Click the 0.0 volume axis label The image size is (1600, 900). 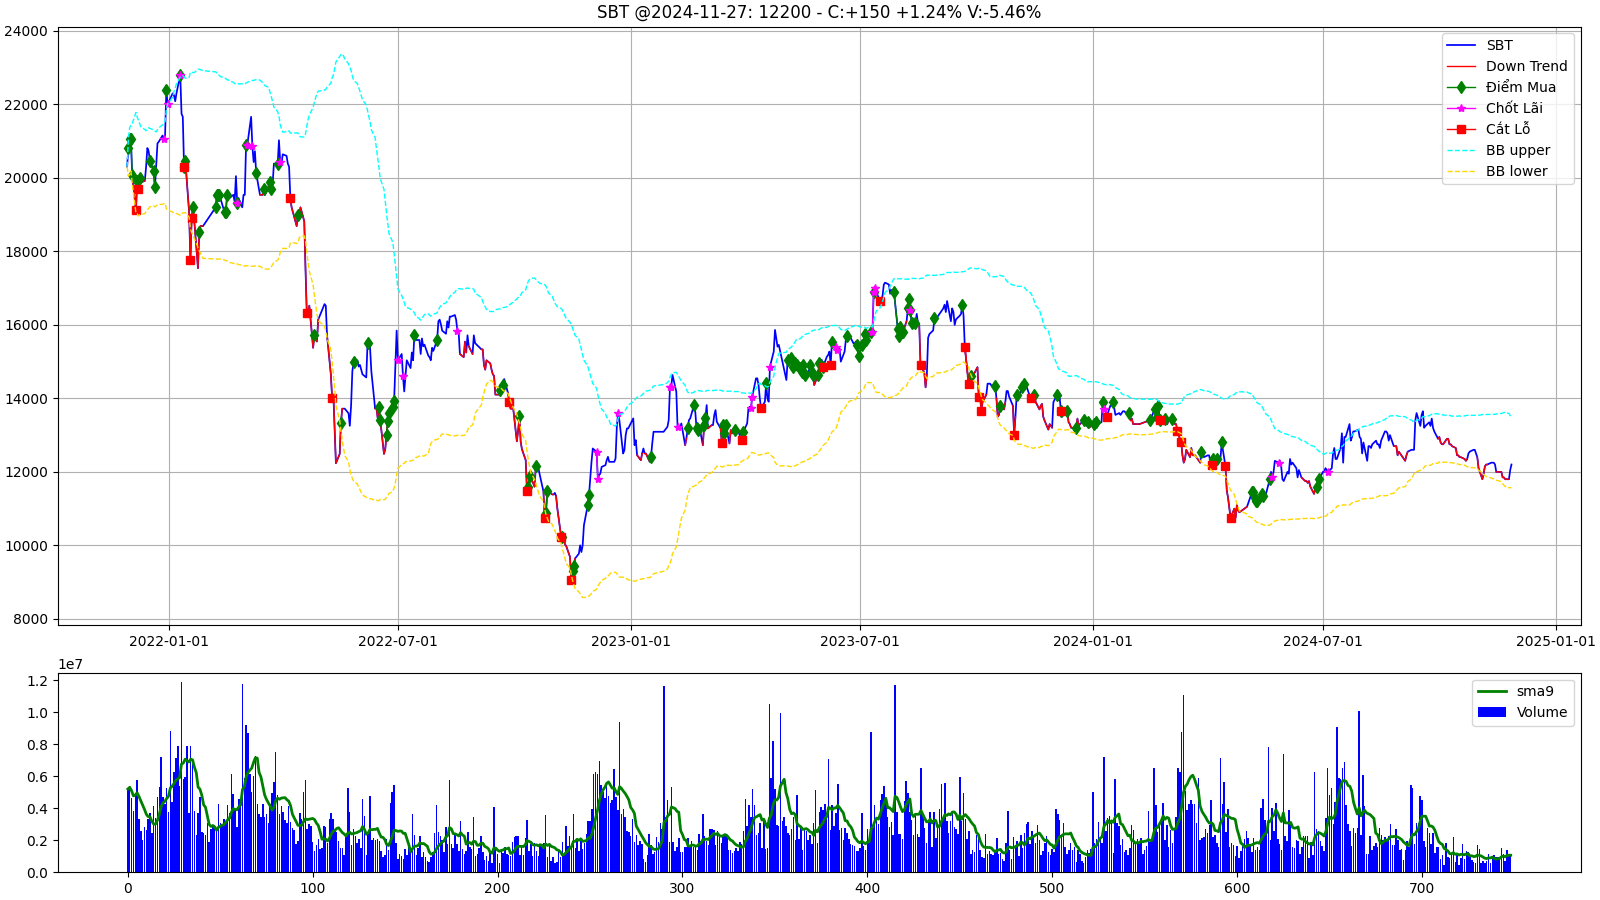[37, 873]
